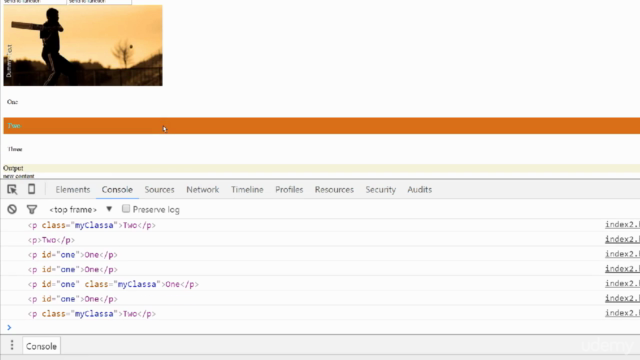Open the drawer three-dot menu icon
Screen dimensions: 640x360
(12, 345)
